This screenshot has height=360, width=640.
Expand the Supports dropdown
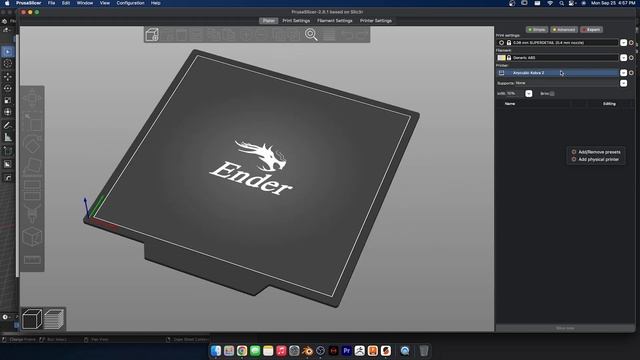click(623, 83)
